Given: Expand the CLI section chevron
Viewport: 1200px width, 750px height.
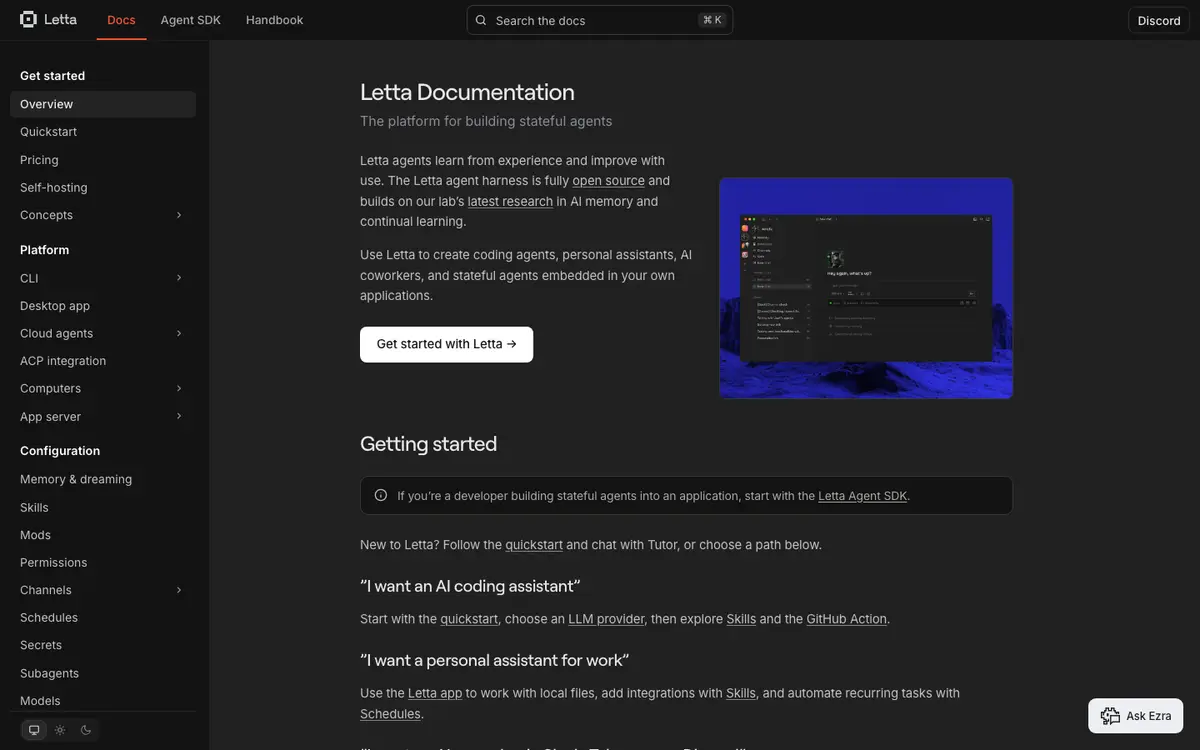Looking at the screenshot, I should (x=179, y=278).
